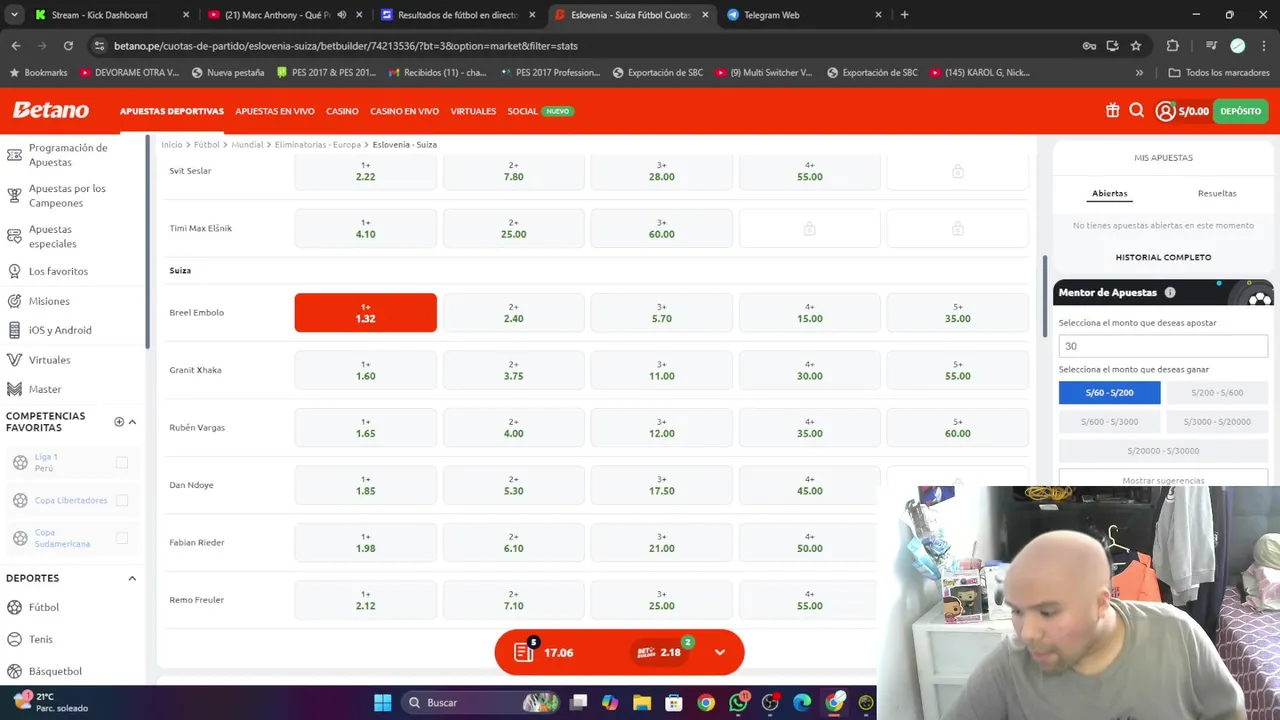Open Microsoft Store from the taskbar
Screen dimensions: 1280x720
click(674, 703)
